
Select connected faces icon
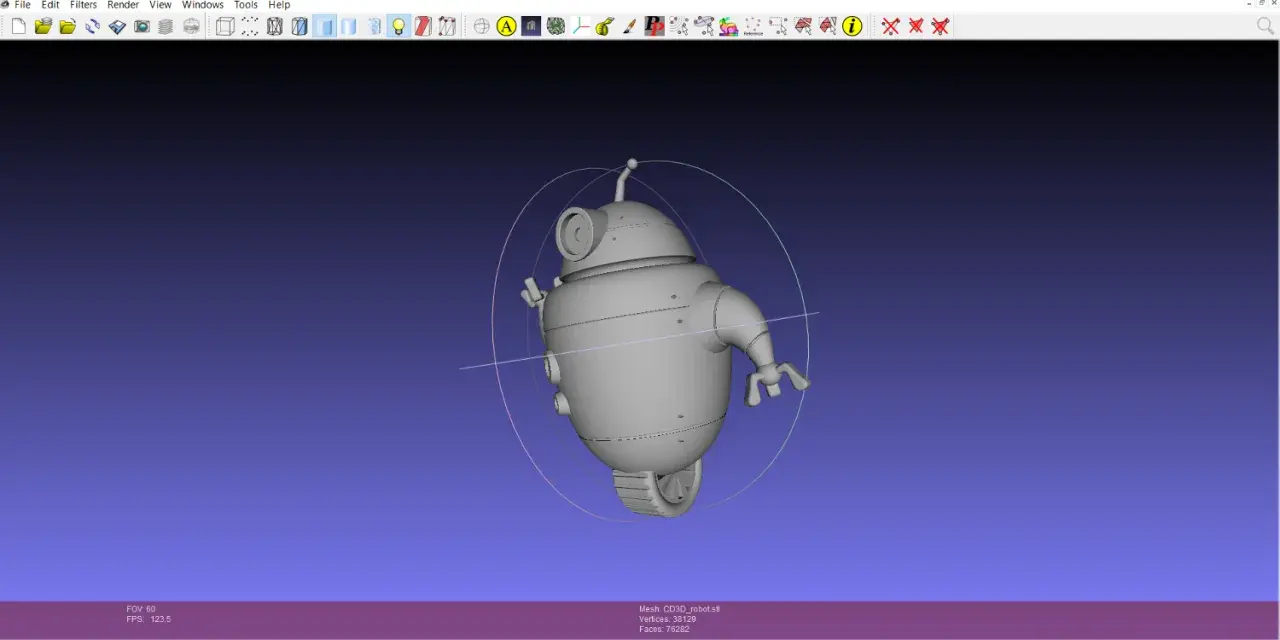(827, 26)
